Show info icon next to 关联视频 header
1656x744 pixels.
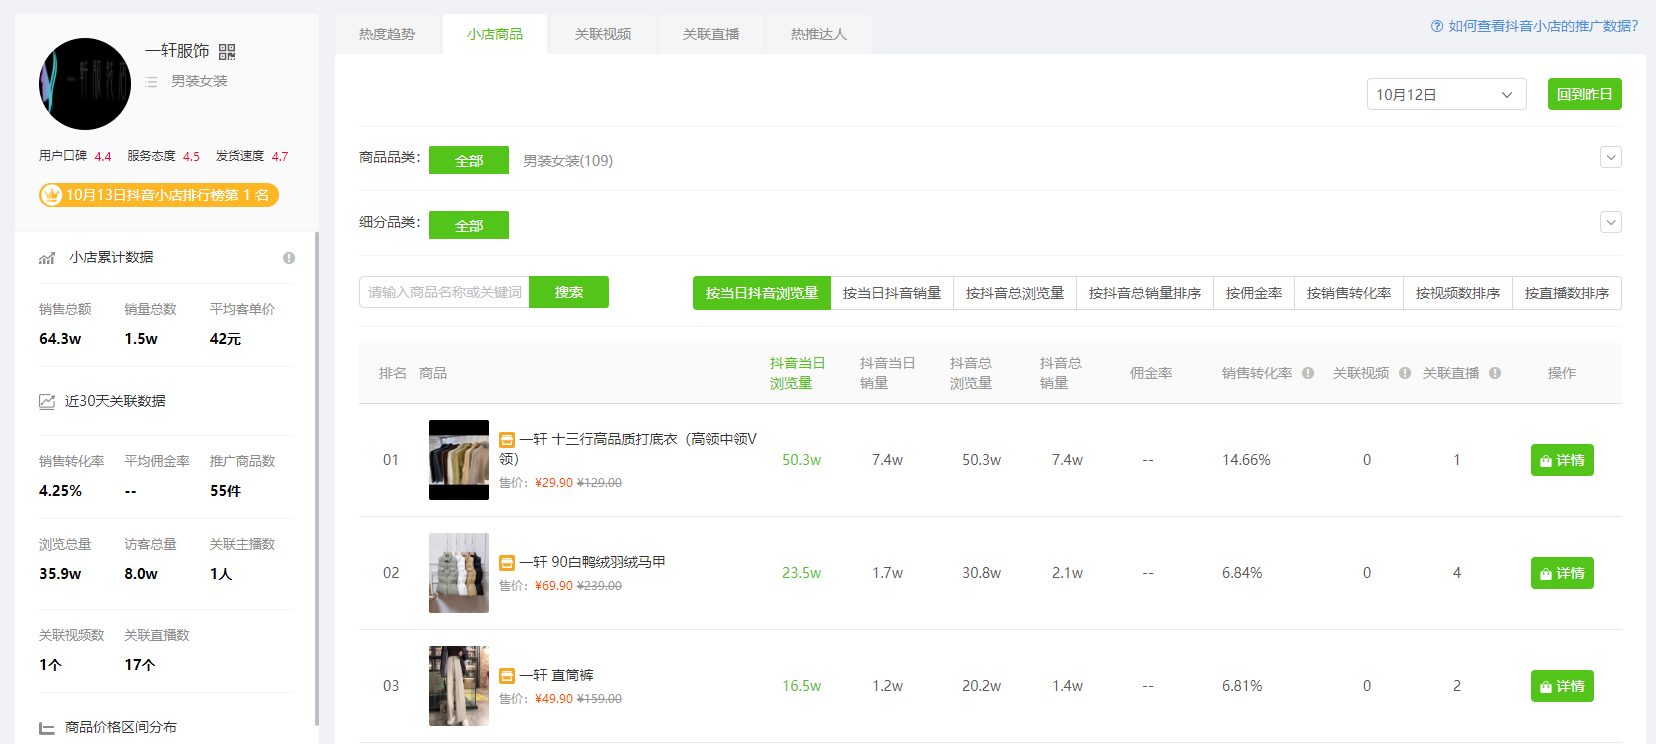point(1405,373)
